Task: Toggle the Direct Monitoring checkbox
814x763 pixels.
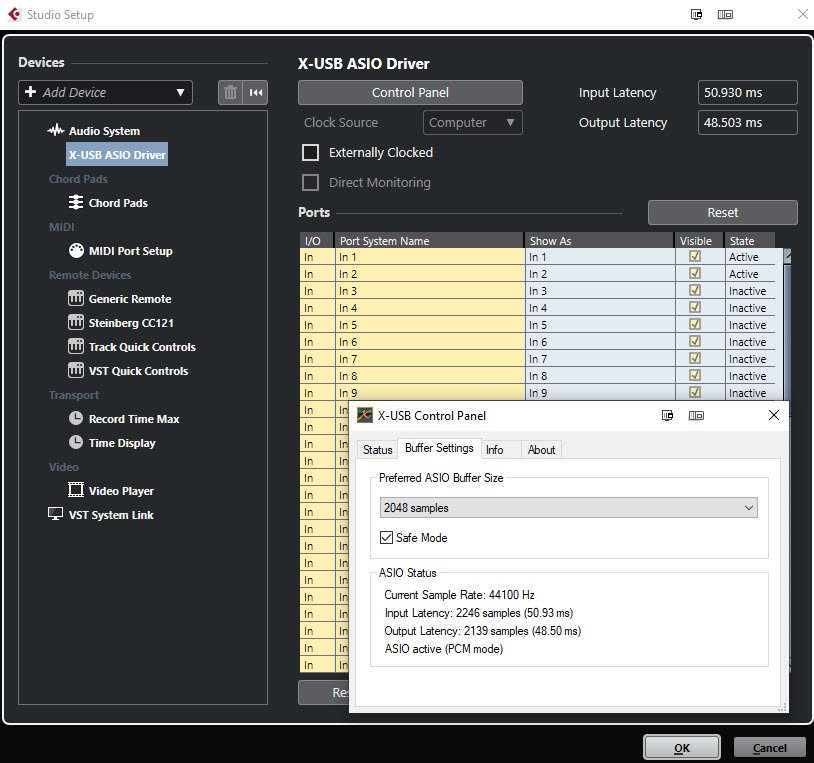Action: pyautogui.click(x=310, y=183)
